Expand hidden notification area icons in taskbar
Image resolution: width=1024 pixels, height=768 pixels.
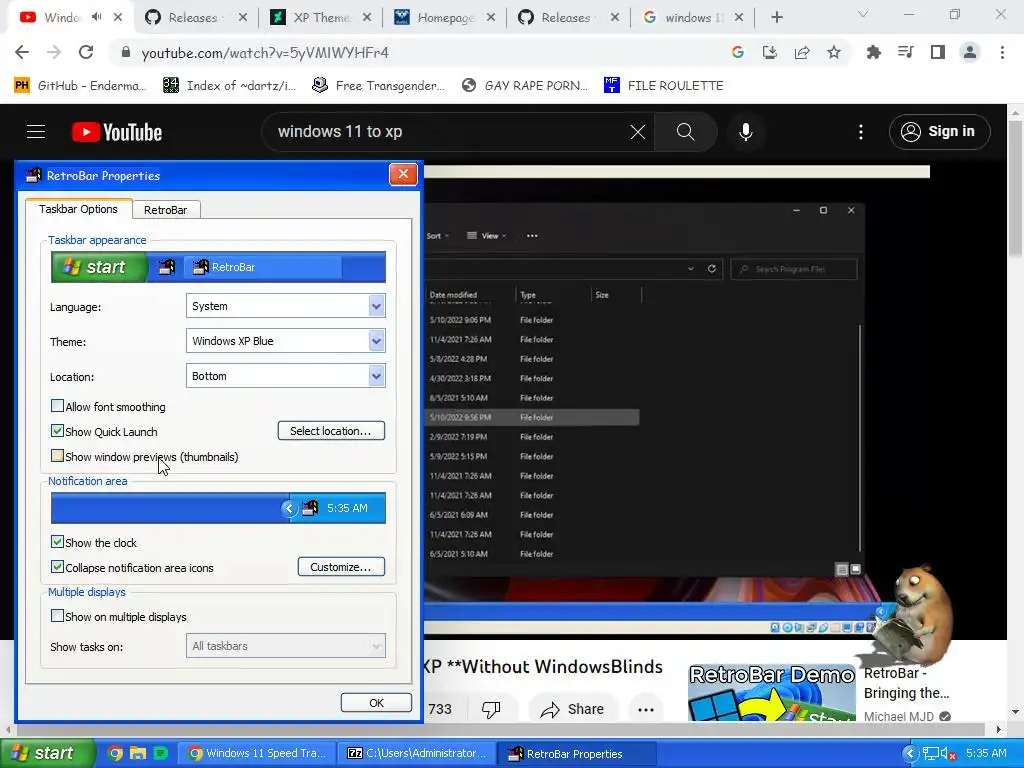910,754
